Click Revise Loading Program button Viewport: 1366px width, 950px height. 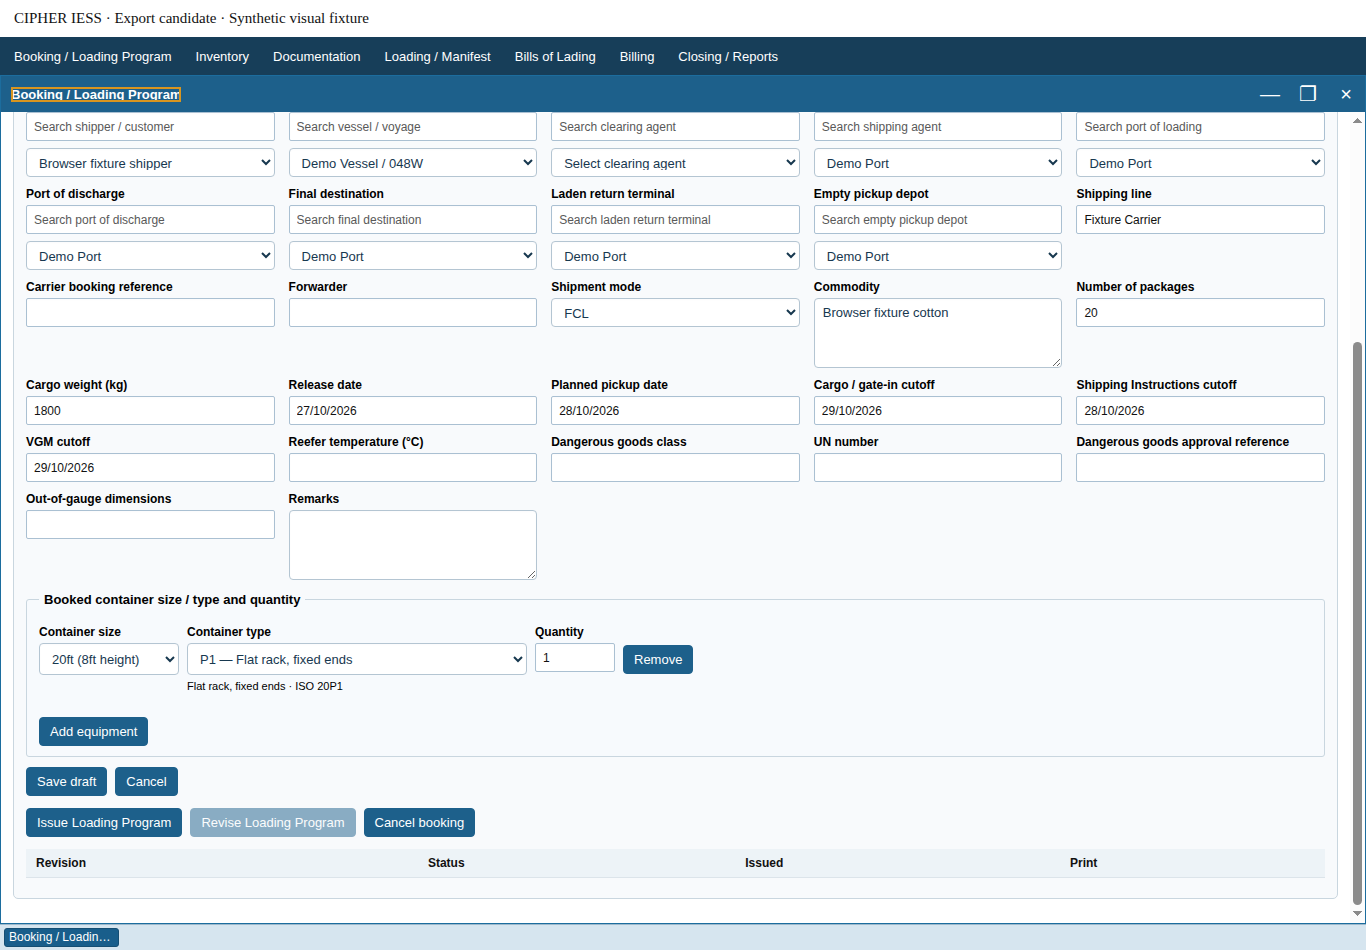(273, 823)
